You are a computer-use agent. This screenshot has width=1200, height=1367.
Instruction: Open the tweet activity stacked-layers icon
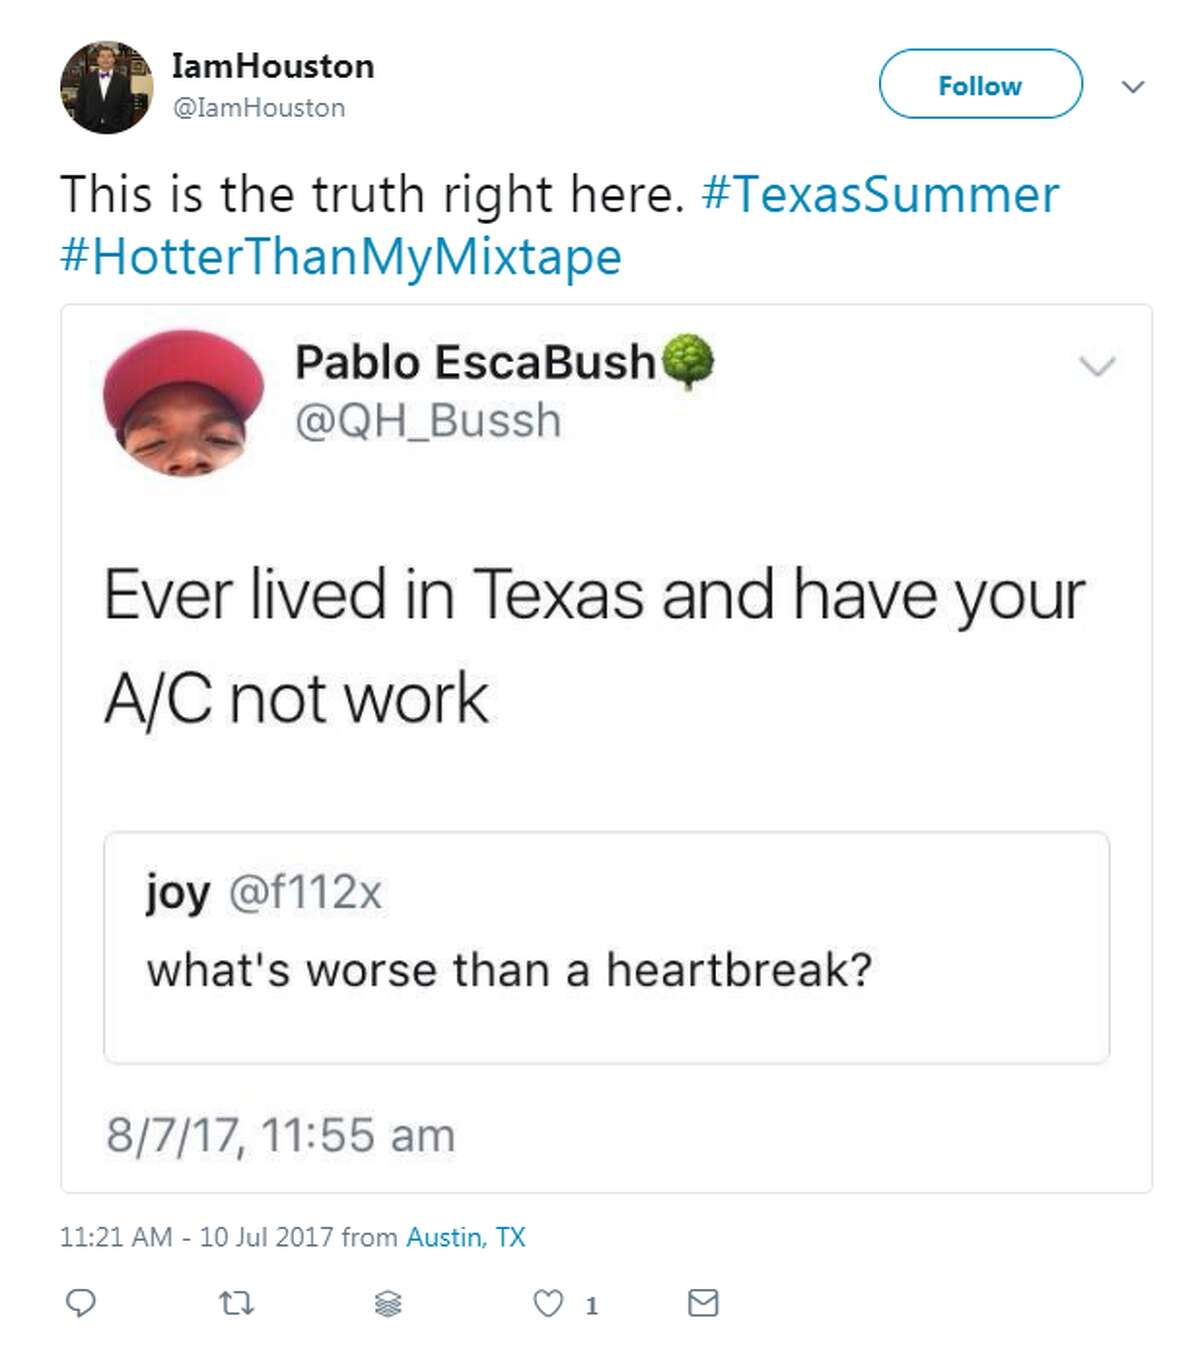(x=387, y=1302)
